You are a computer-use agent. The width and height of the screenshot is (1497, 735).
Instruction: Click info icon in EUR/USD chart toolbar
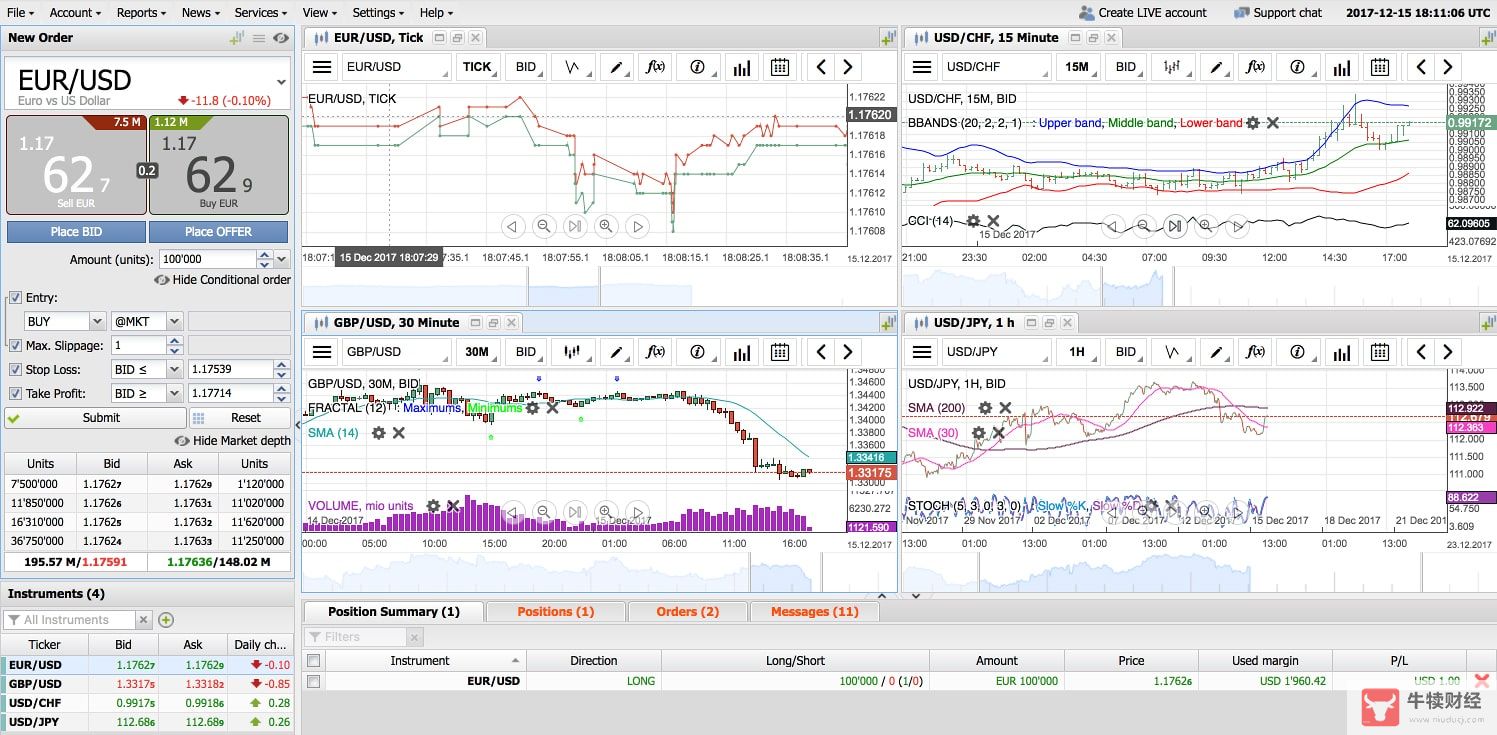(x=698, y=67)
